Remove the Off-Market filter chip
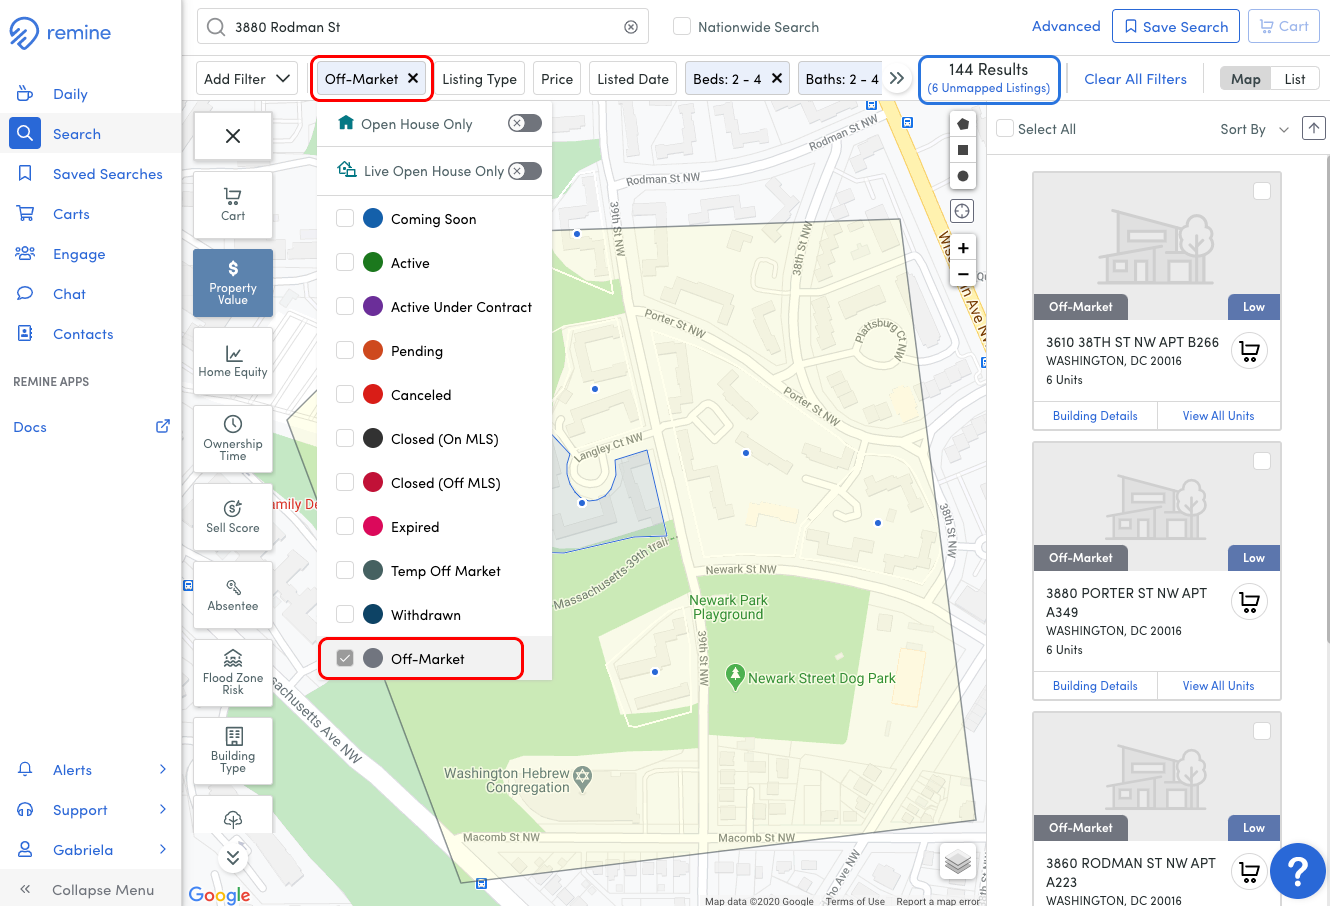This screenshot has height=906, width=1330. tap(413, 78)
